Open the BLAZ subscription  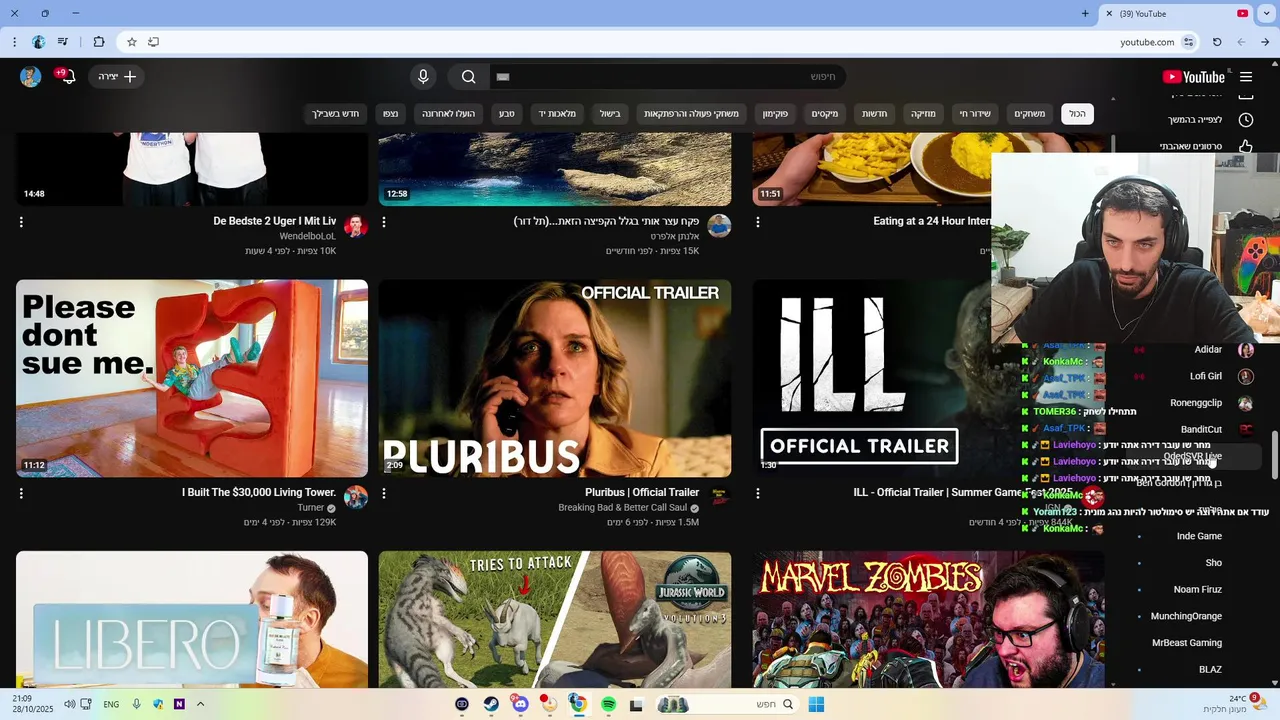point(1195,669)
